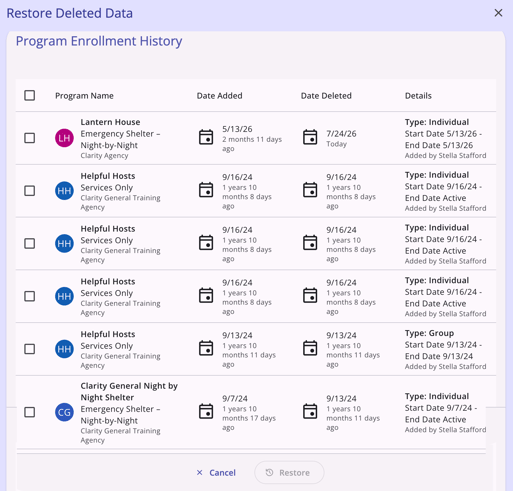This screenshot has height=491, width=513.
Task: Click calendar icon beside 5/13/26 date added
Action: click(206, 137)
